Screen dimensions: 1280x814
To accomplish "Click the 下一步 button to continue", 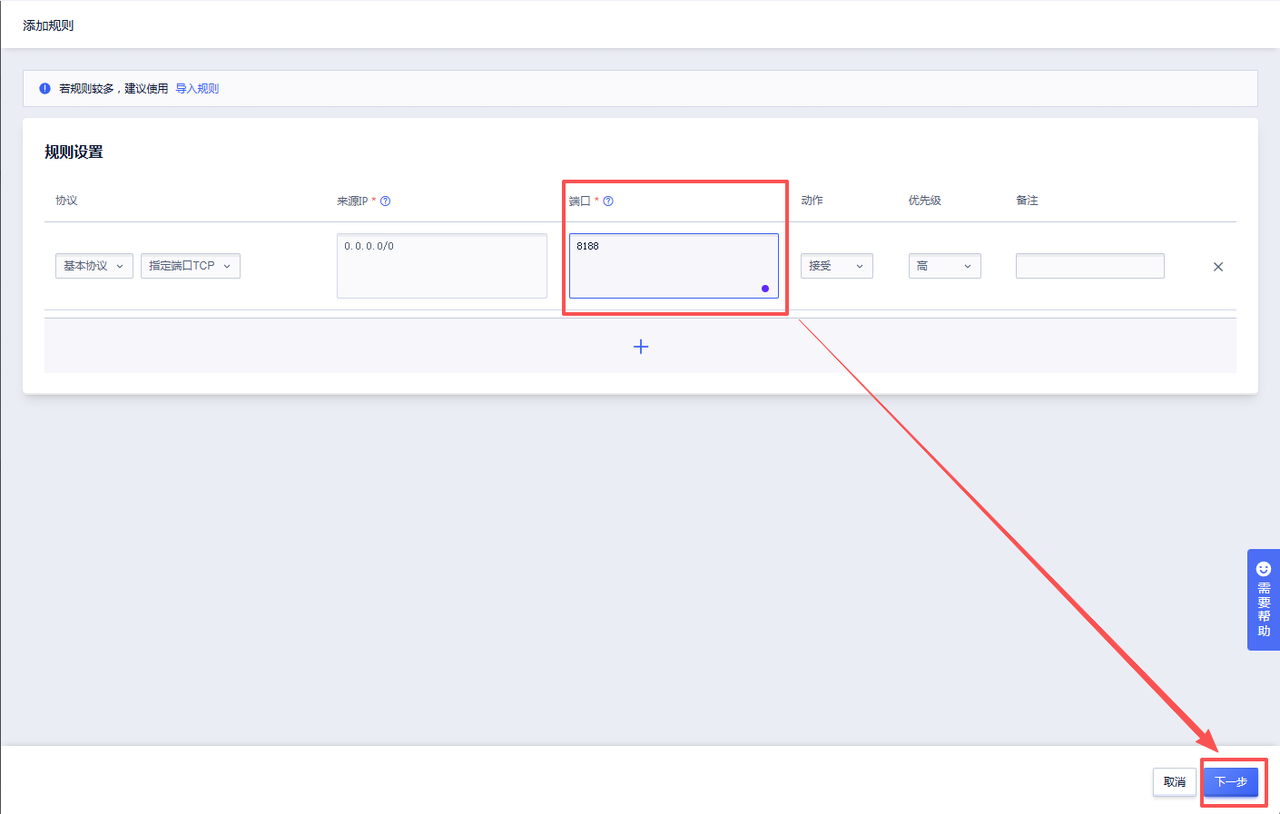I will (x=1230, y=782).
